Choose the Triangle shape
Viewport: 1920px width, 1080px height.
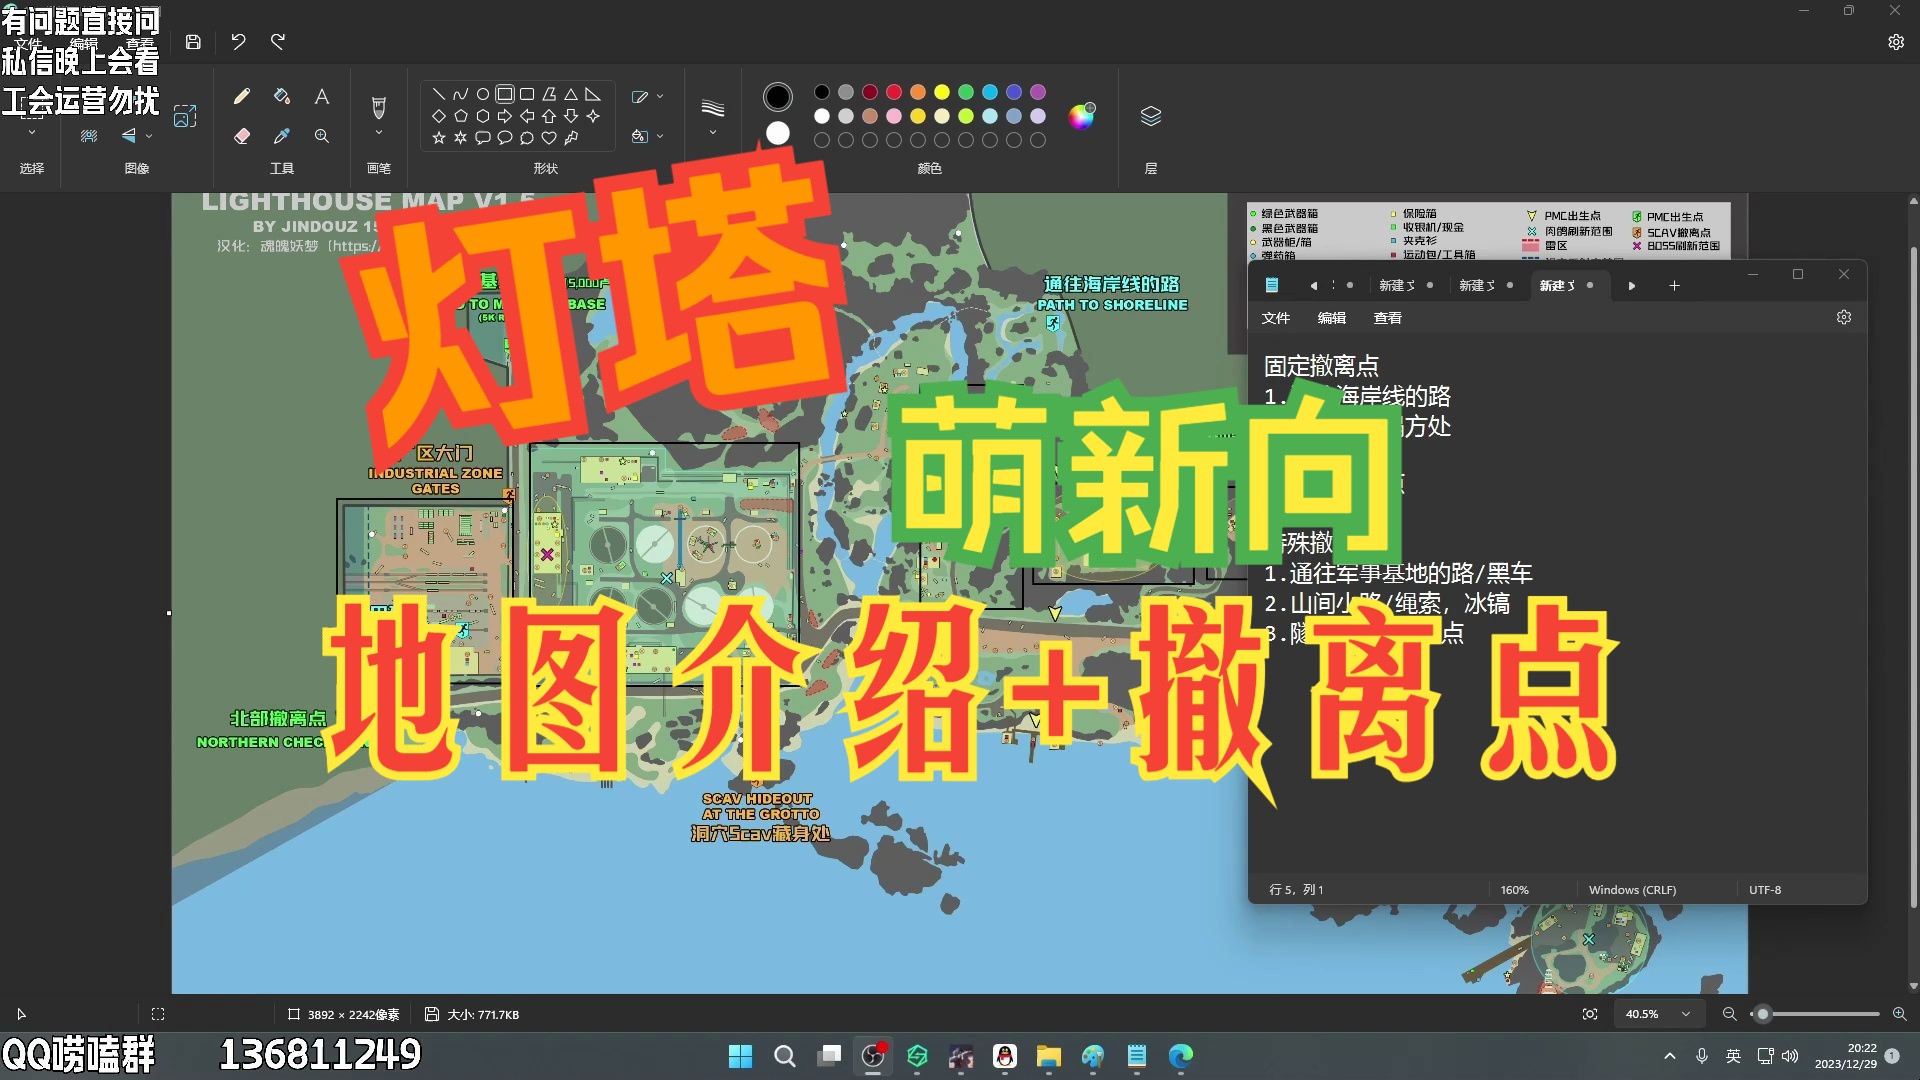[571, 94]
